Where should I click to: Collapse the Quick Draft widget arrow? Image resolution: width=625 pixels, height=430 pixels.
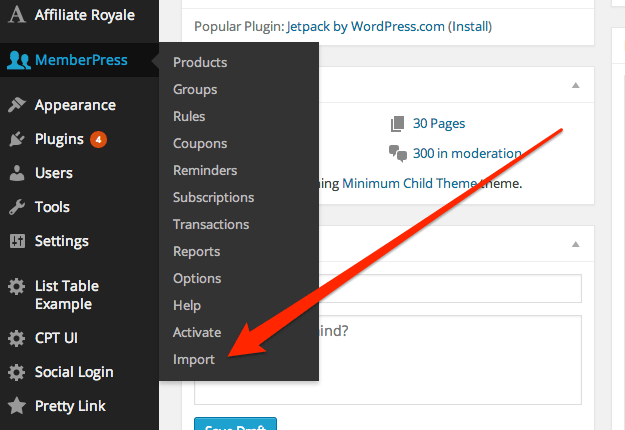pyautogui.click(x=576, y=244)
